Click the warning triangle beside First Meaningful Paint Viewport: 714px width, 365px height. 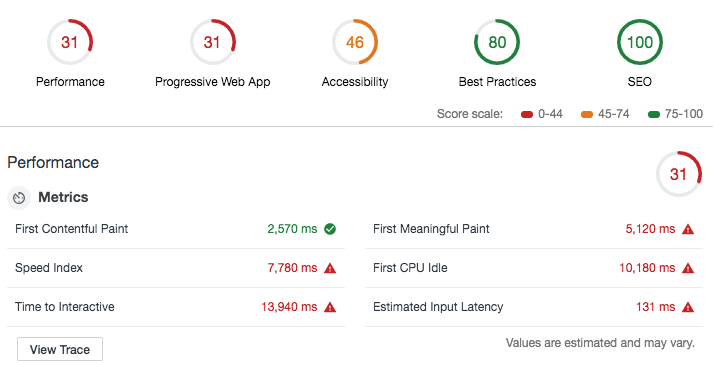click(688, 229)
